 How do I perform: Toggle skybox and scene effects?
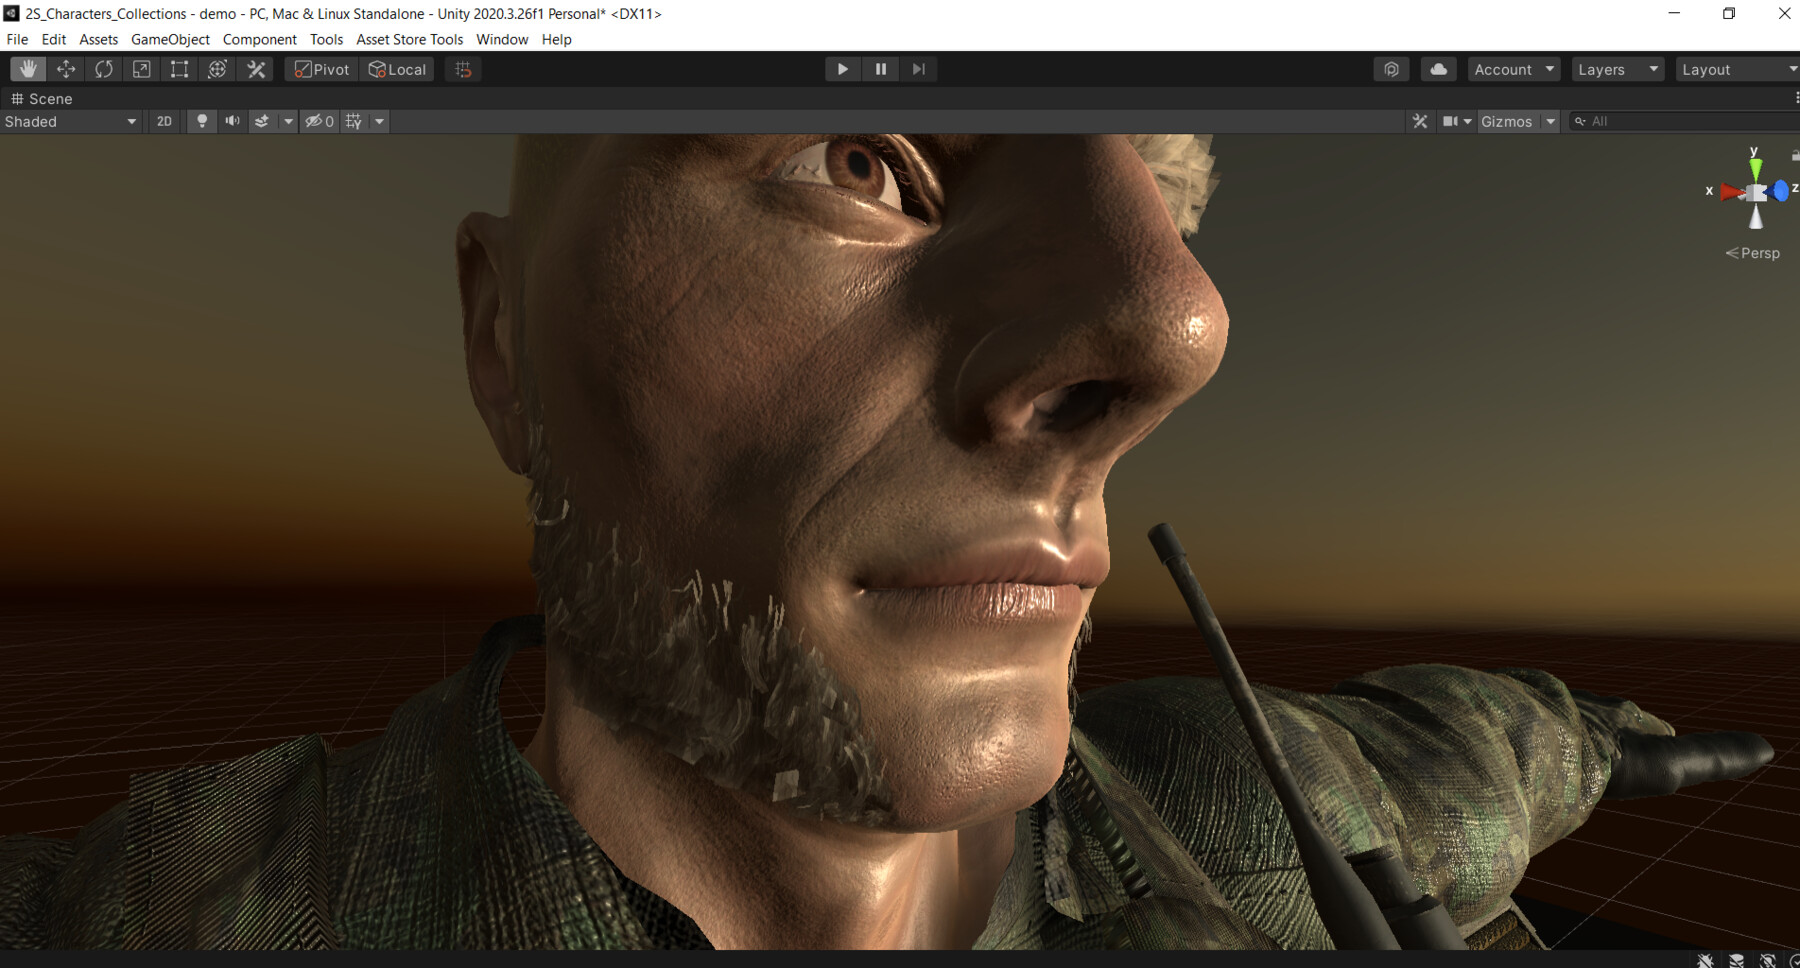click(x=262, y=121)
